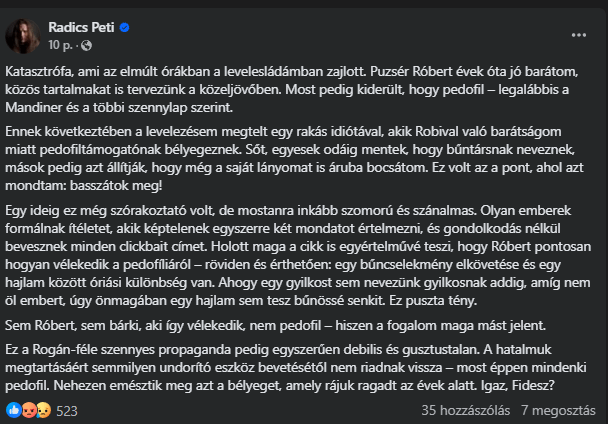The width and height of the screenshot is (608, 424).
Task: Click the angry face reaction icon
Action: point(29,410)
